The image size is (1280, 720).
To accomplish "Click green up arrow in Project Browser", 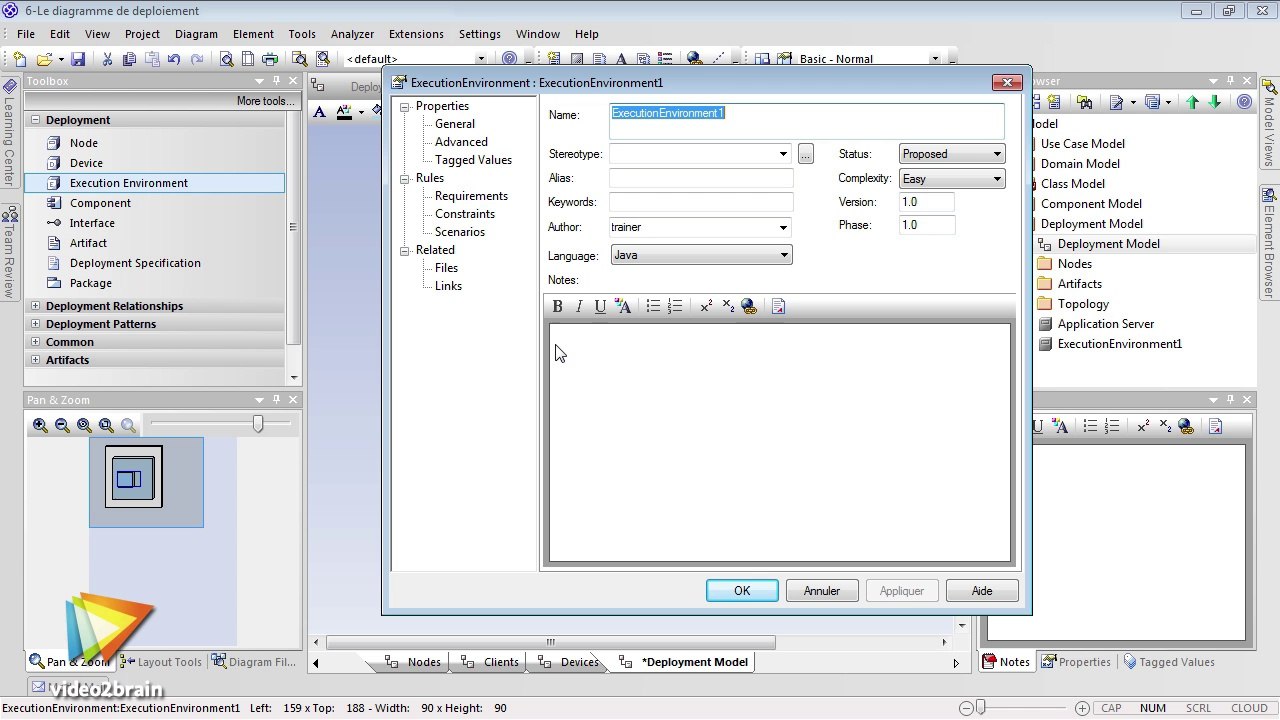I will point(1192,102).
